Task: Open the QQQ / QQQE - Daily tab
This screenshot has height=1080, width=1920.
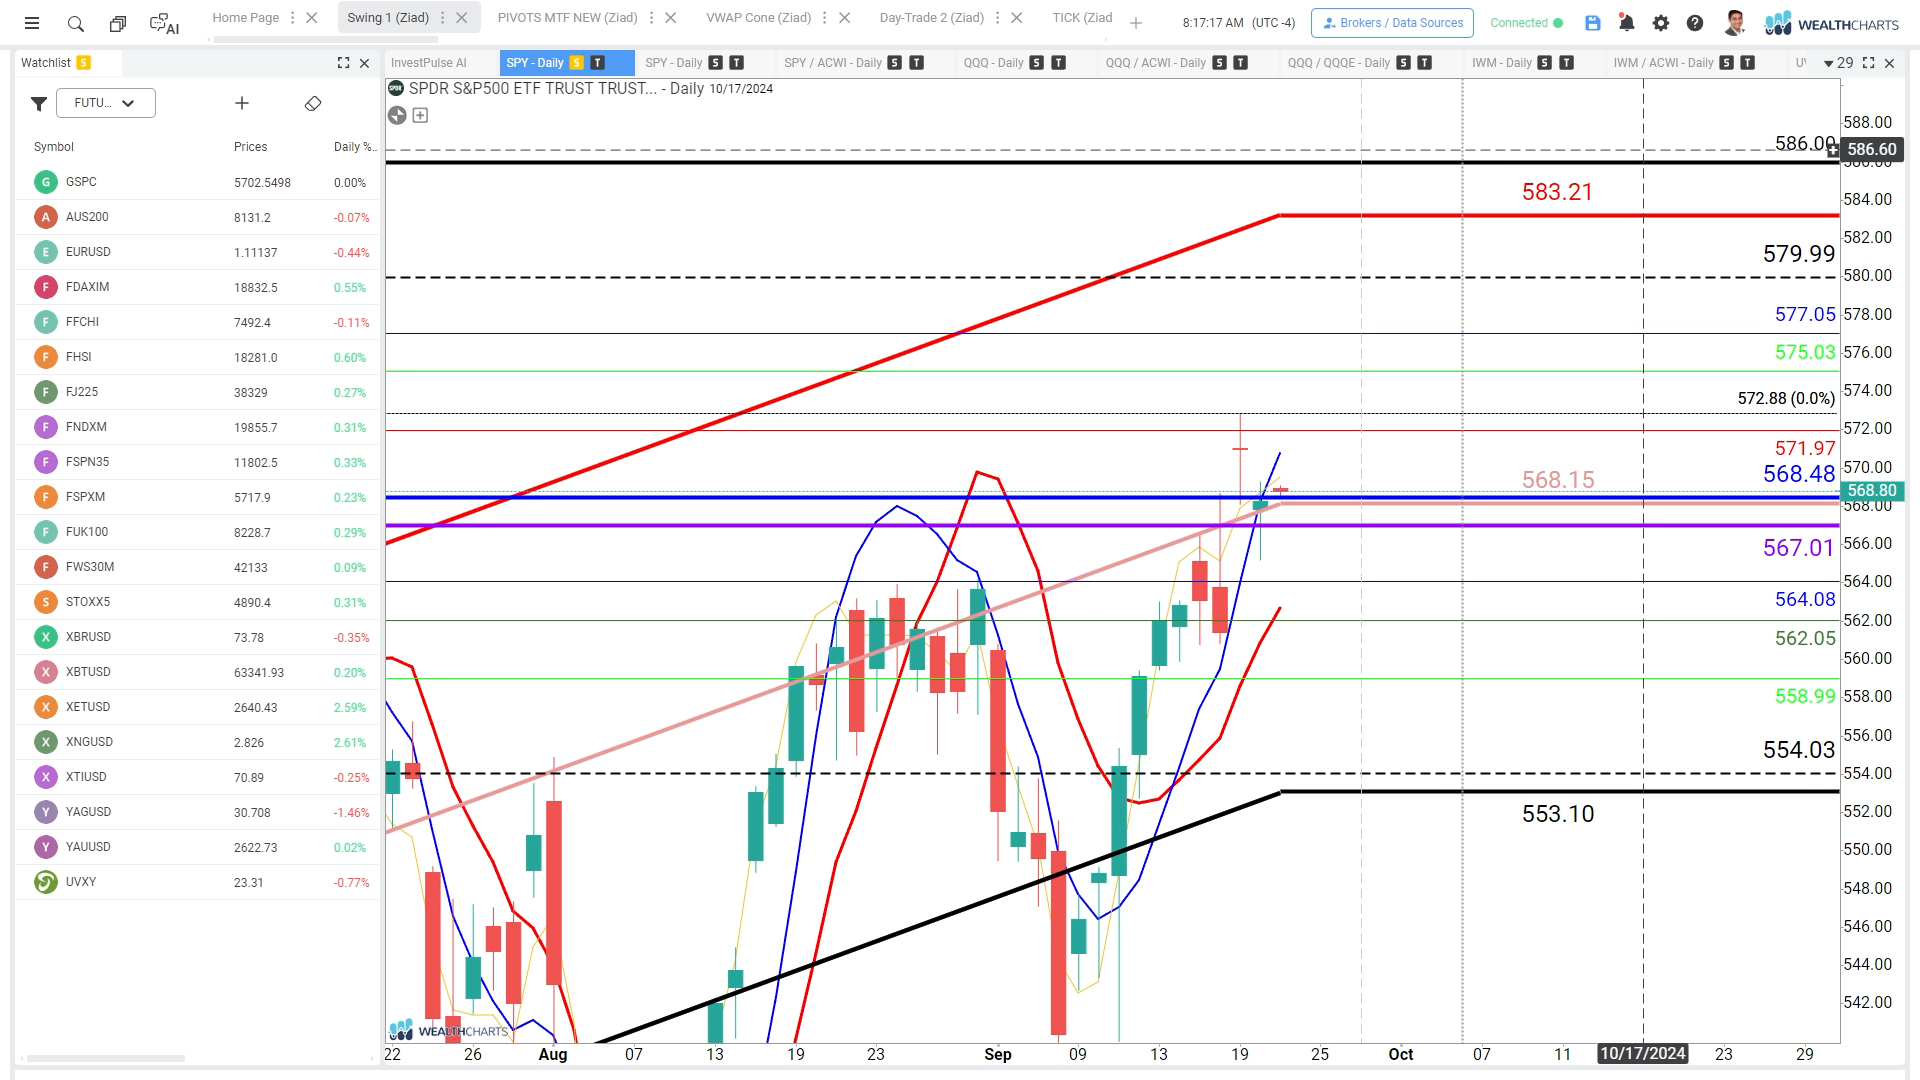Action: 1339,63
